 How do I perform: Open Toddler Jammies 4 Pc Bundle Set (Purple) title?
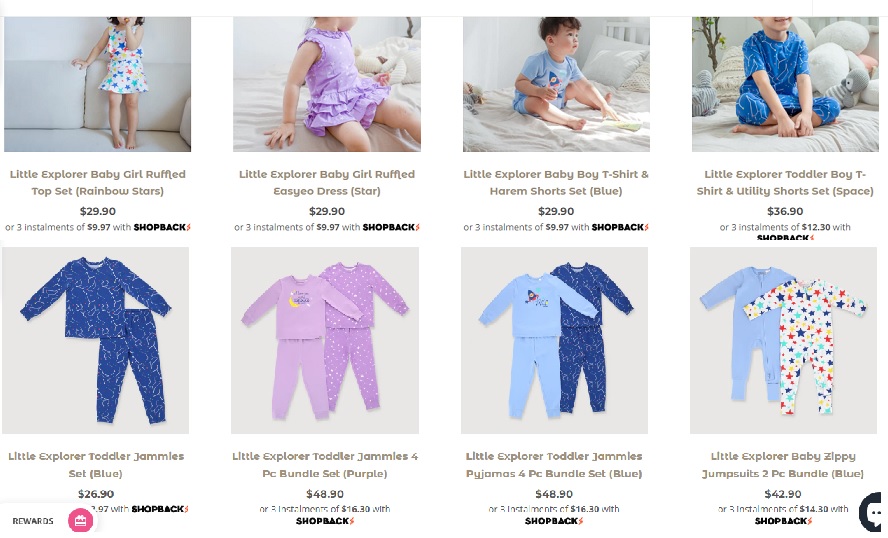tap(325, 464)
